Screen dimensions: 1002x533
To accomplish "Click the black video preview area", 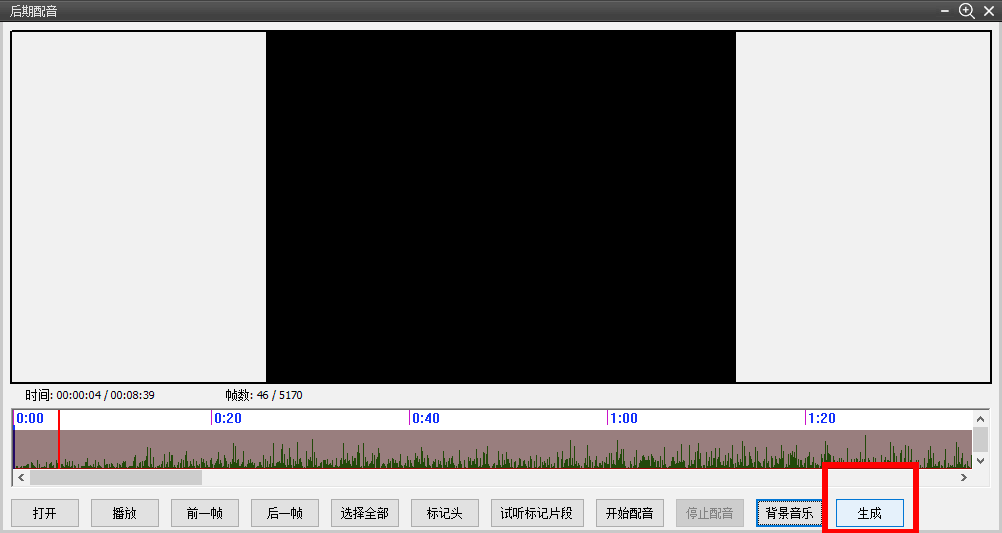I will pyautogui.click(x=501, y=207).
